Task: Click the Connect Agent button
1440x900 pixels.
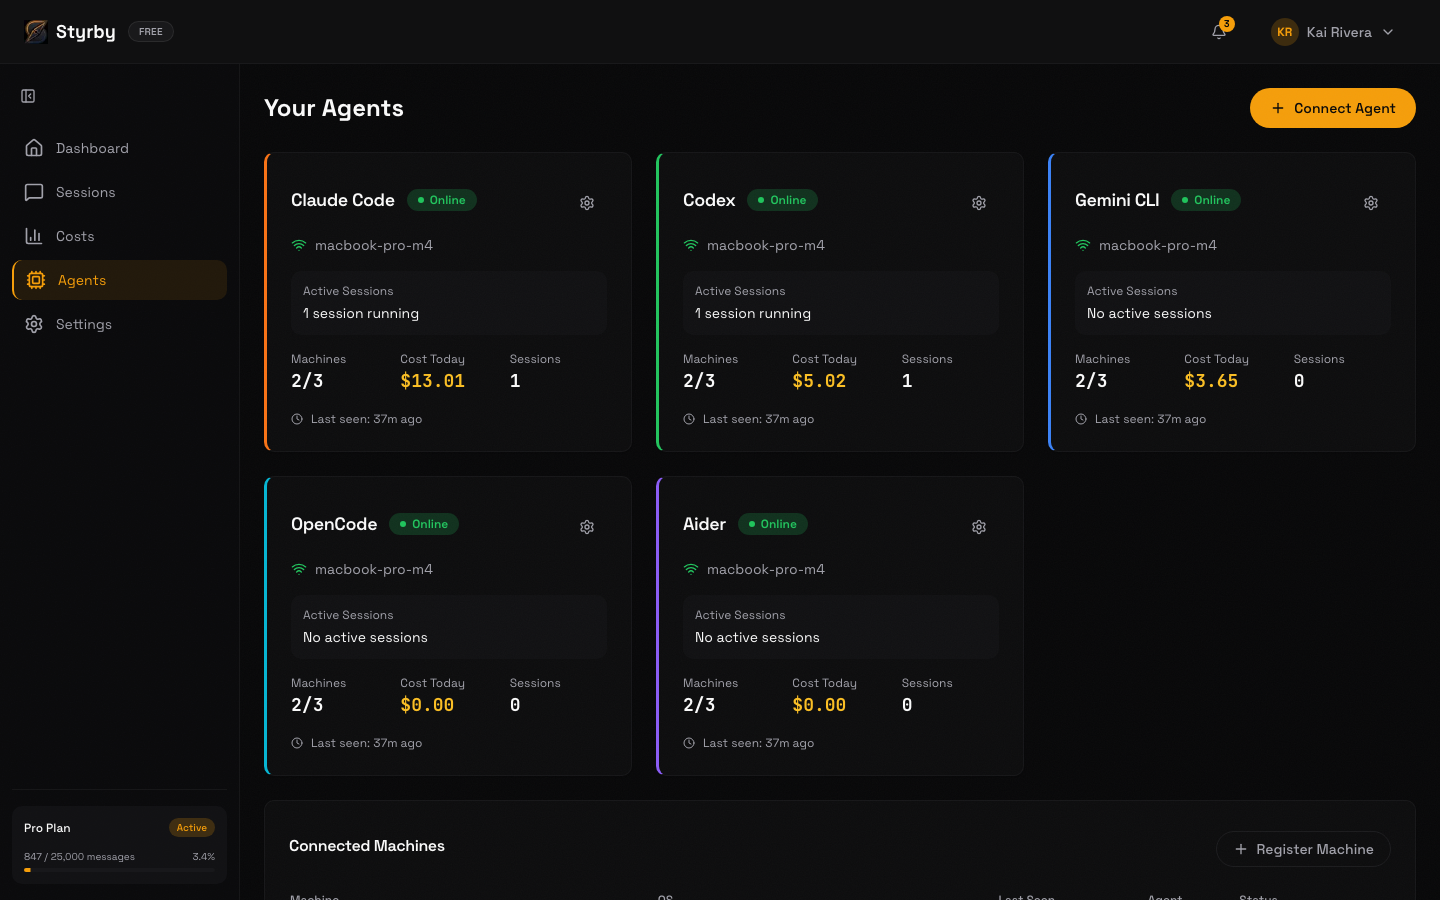Action: coord(1333,108)
